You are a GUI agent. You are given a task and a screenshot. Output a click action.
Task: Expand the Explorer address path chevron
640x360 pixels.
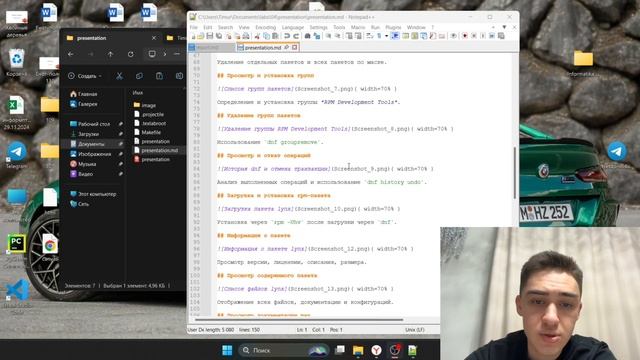point(165,54)
